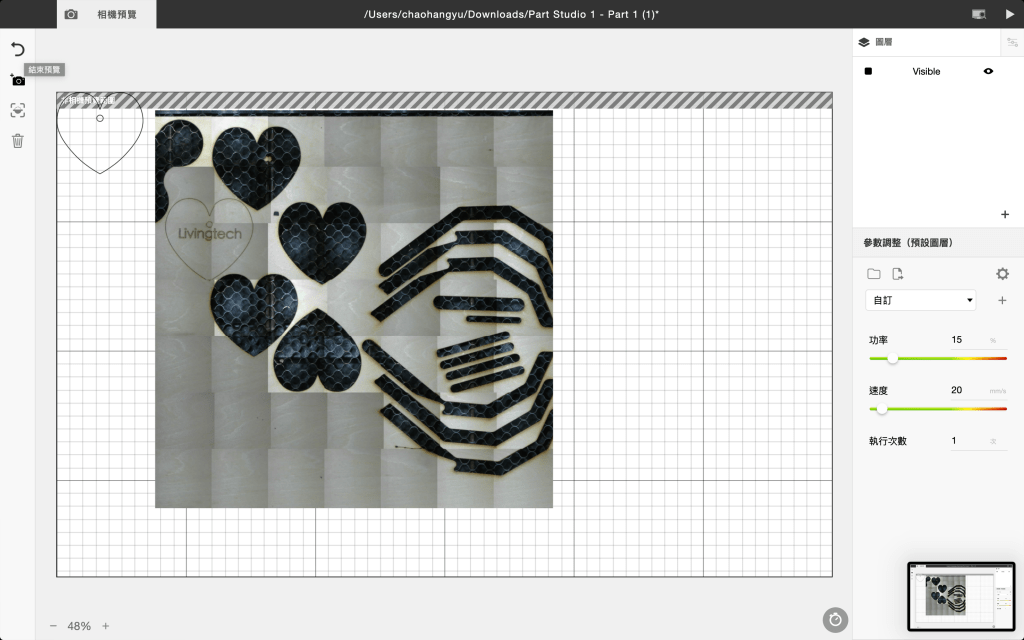The width and height of the screenshot is (1024, 640).
Task: Open parameter settings gear icon
Action: tap(1002, 274)
